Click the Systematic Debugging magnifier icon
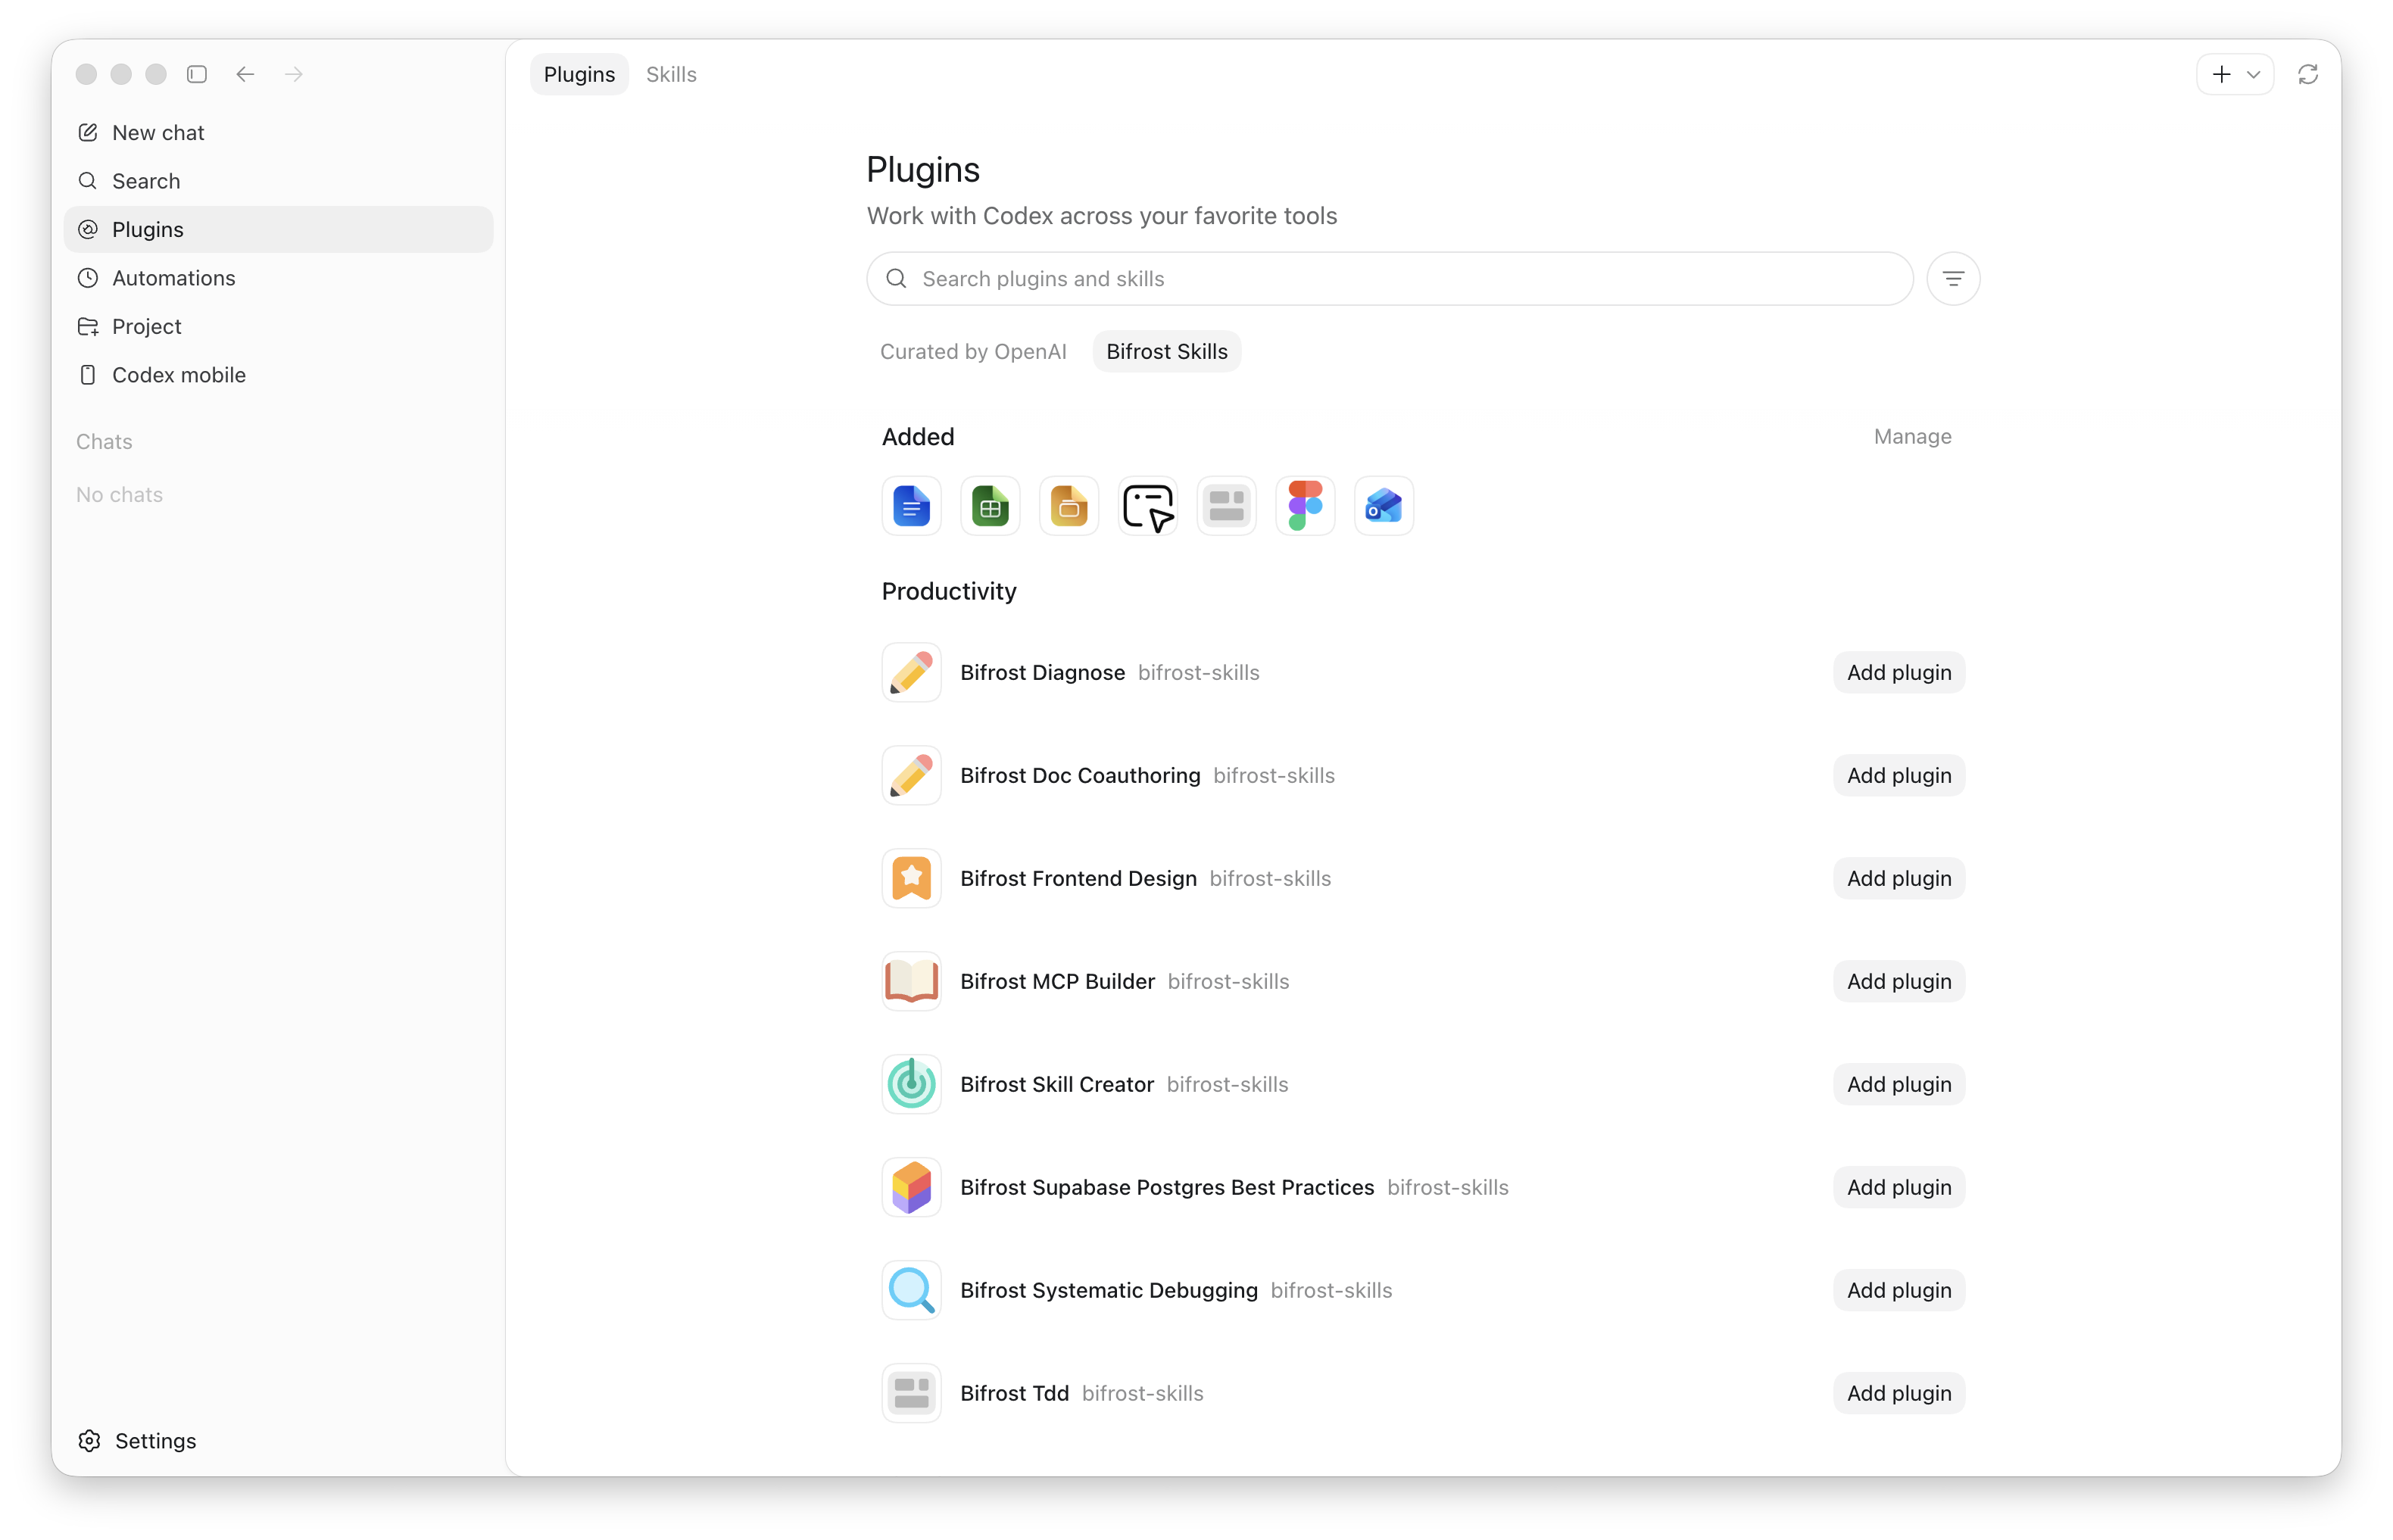The image size is (2393, 1540). point(911,1290)
